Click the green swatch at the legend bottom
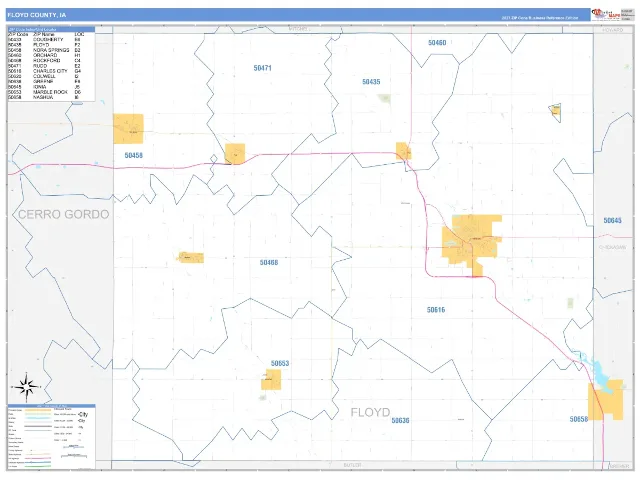This screenshot has height=480, width=640. [x=38, y=466]
